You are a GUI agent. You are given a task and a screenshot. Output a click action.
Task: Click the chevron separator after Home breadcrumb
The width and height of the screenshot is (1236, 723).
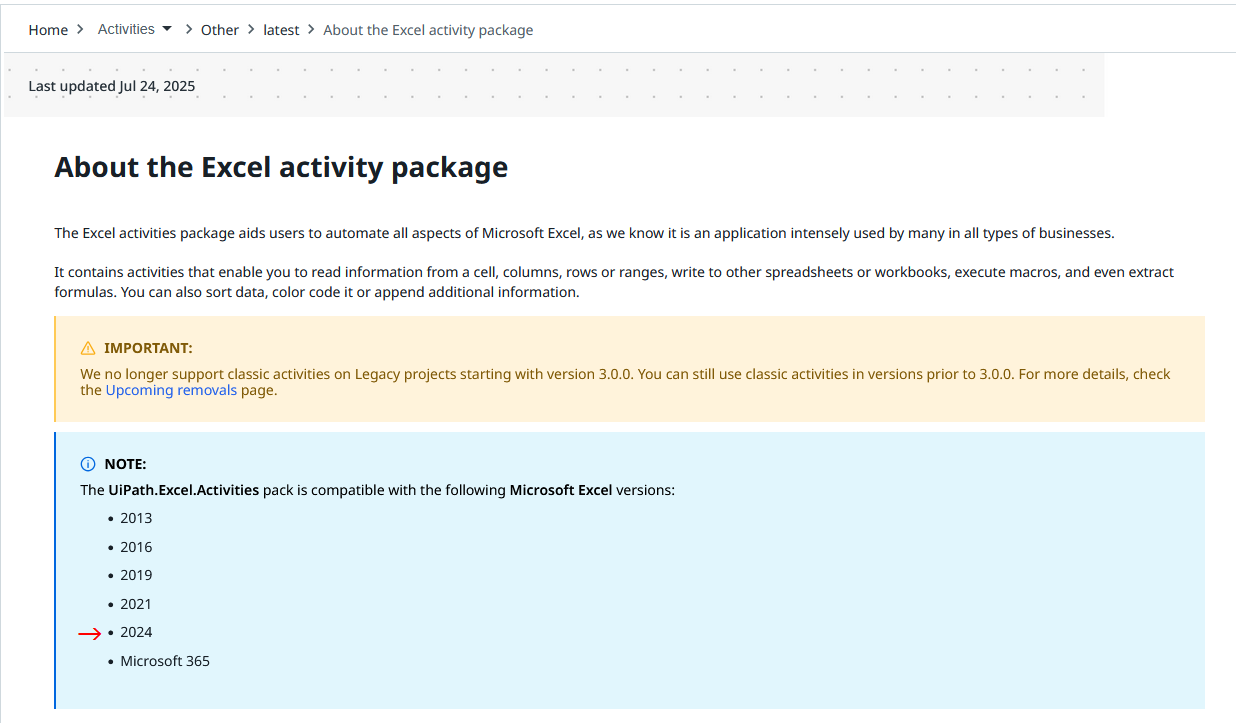pos(80,30)
